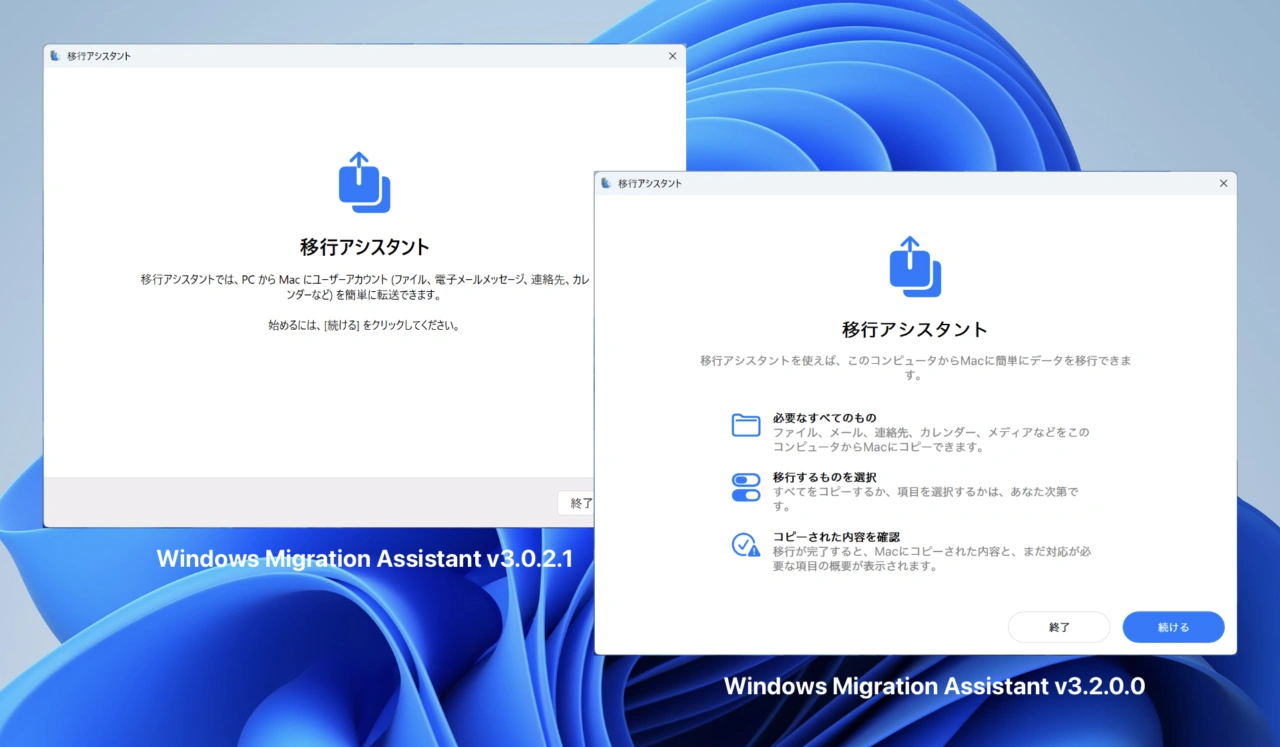Click the 終了 button in v3.0.2.1 window

coord(576,503)
